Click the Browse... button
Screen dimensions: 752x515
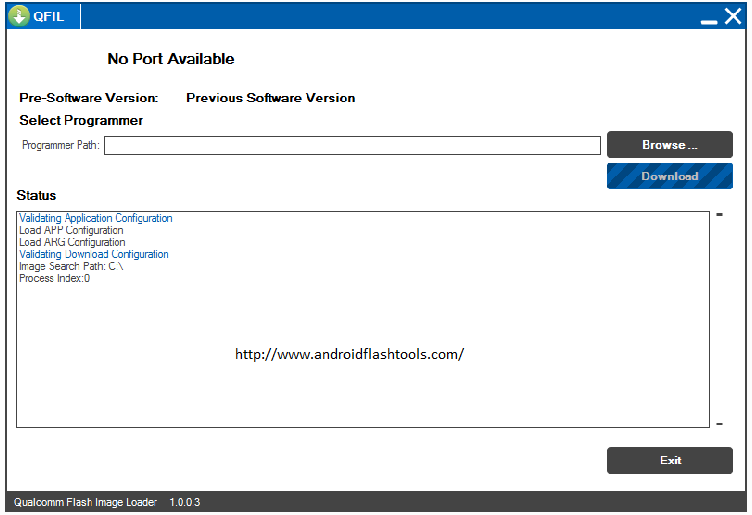coord(669,145)
